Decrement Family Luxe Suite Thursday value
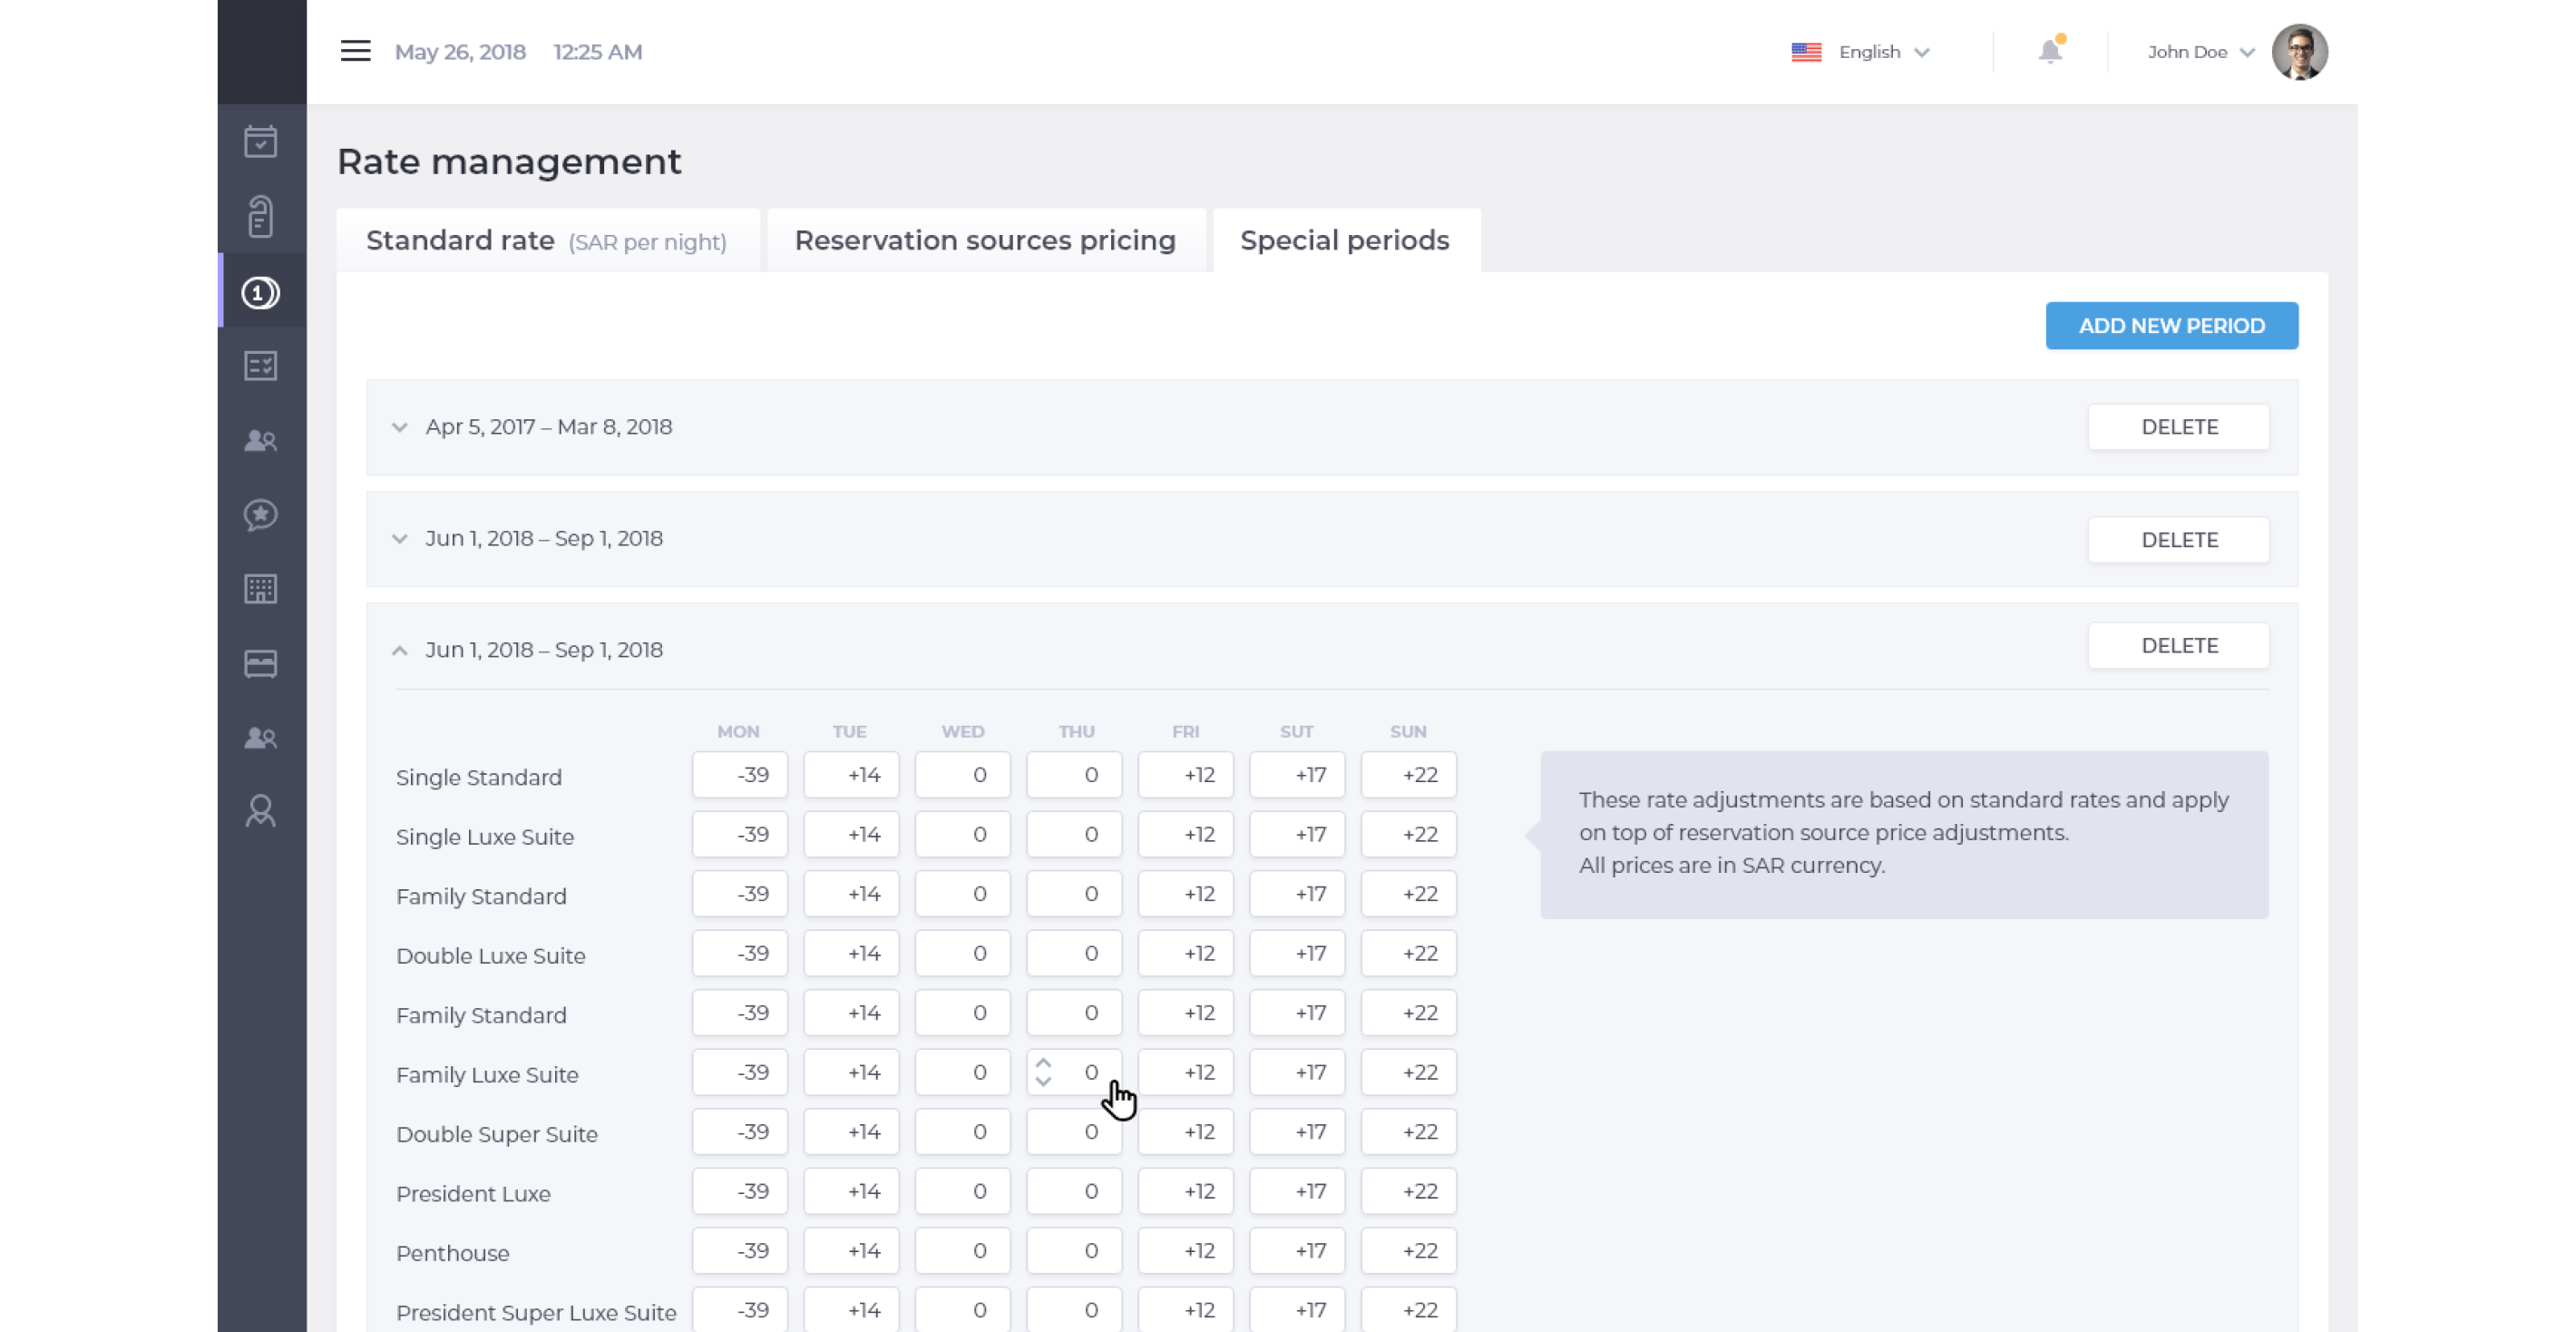 pyautogui.click(x=1043, y=1082)
